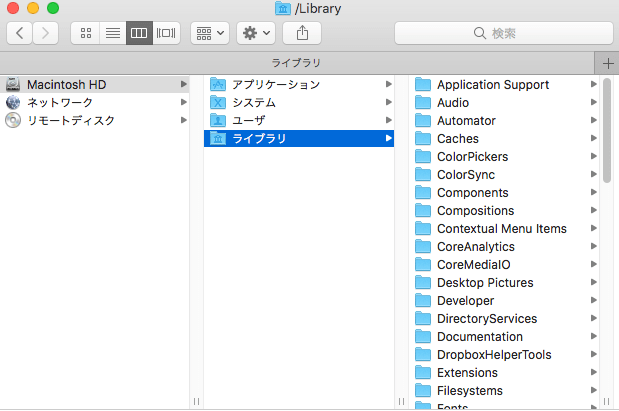The width and height of the screenshot is (619, 411).
Task: Expand ユーザ row arrow
Action: coord(389,120)
